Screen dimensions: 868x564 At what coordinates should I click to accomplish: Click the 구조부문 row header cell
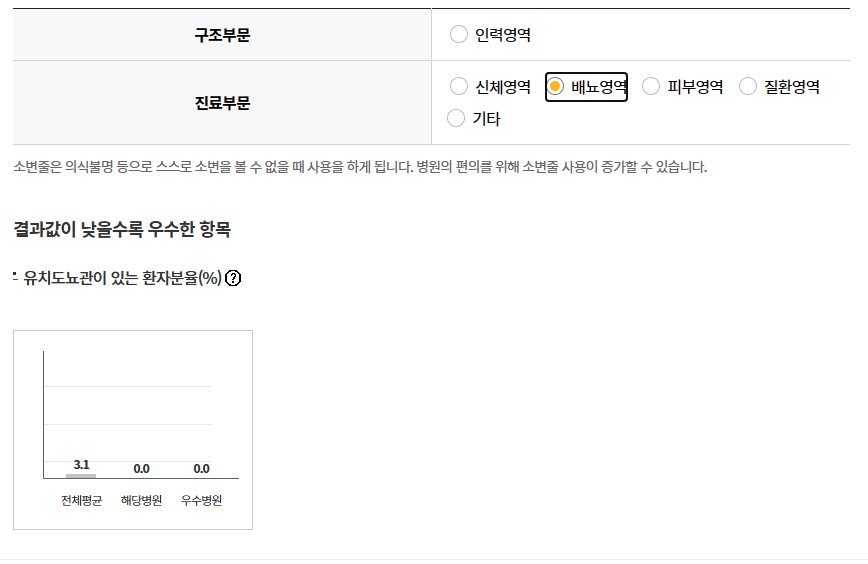click(x=222, y=35)
